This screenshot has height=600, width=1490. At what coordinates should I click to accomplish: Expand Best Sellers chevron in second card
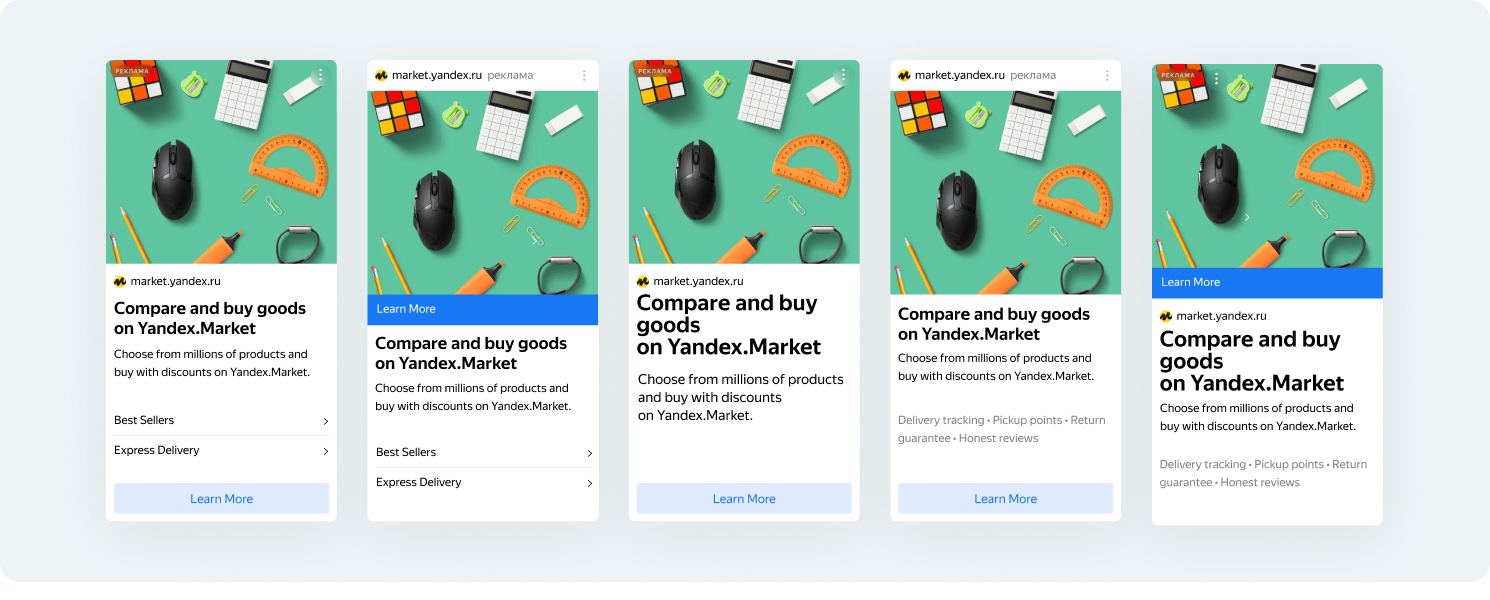click(589, 453)
